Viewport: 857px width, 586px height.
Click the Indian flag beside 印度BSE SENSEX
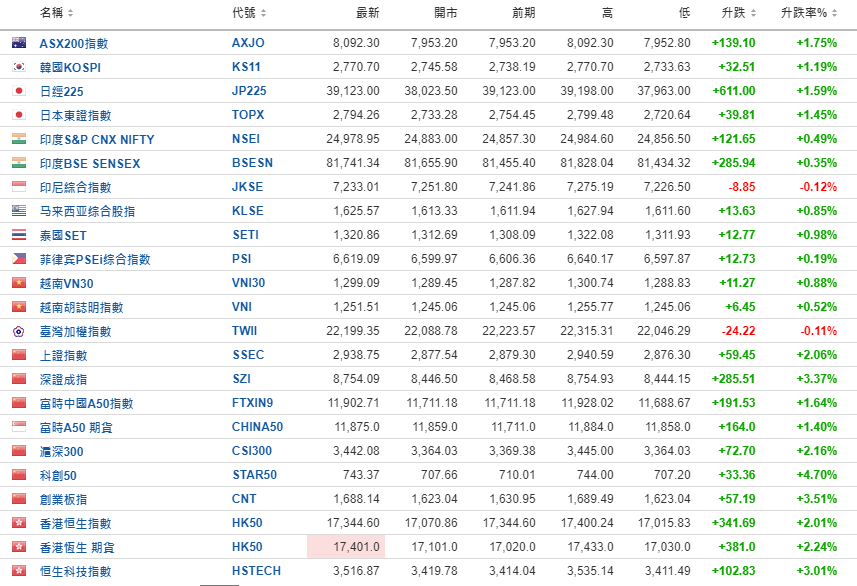[x=18, y=163]
